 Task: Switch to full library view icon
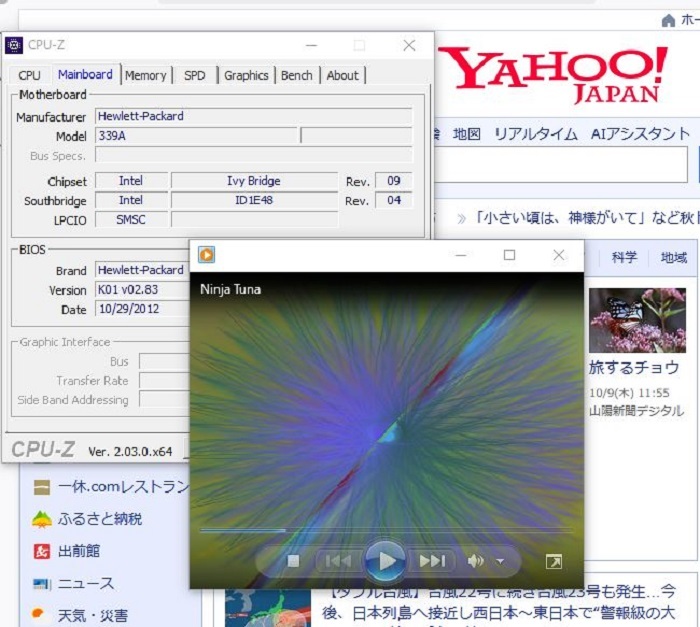(x=553, y=562)
